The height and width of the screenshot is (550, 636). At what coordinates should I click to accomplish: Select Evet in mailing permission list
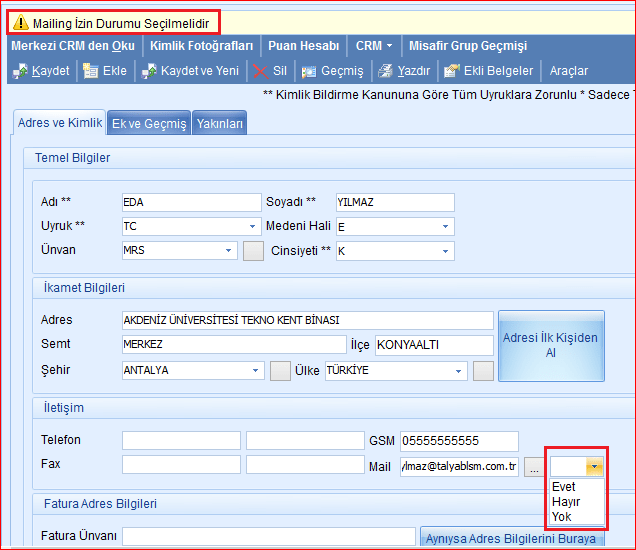coord(564,487)
